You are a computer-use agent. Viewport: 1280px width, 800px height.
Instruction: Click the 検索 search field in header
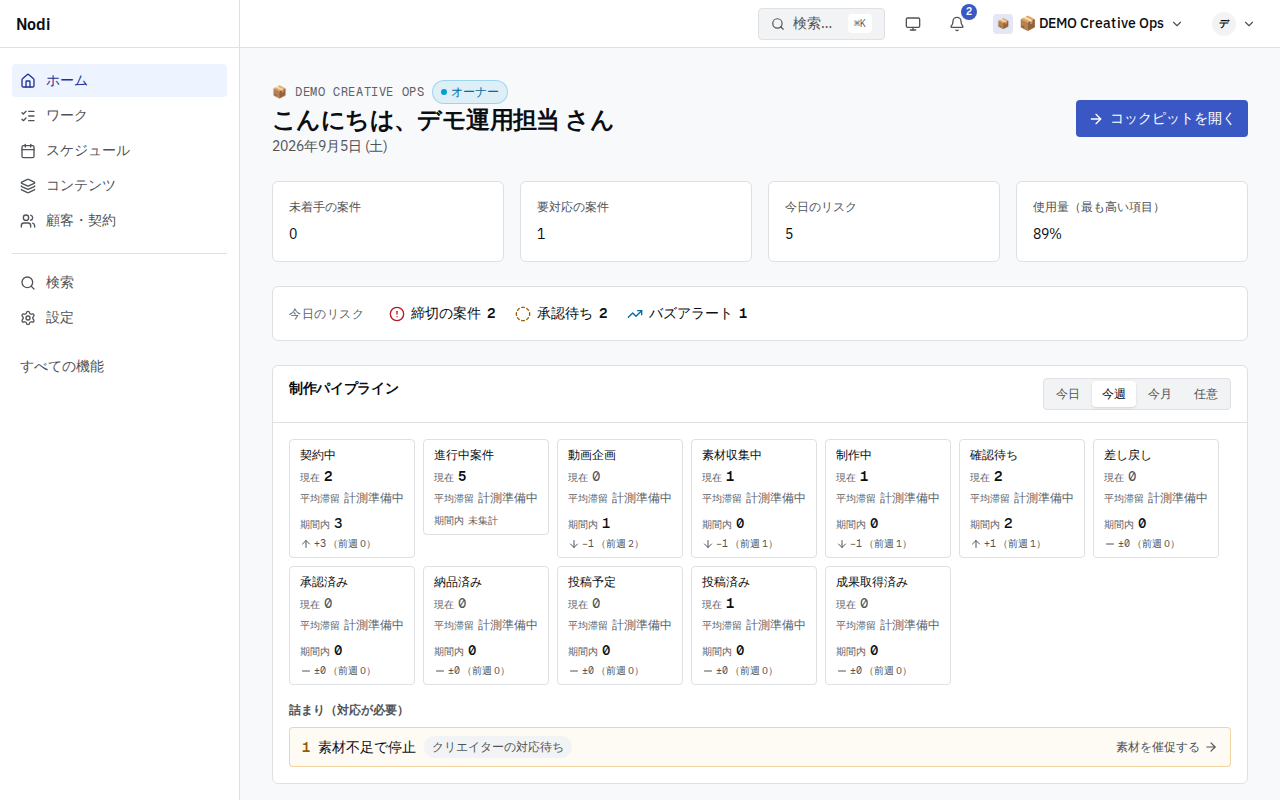[x=821, y=23]
